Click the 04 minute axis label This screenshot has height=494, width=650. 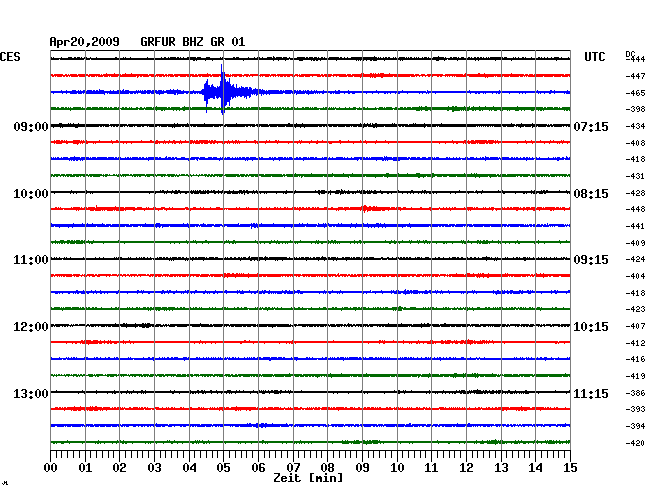[x=189, y=468]
